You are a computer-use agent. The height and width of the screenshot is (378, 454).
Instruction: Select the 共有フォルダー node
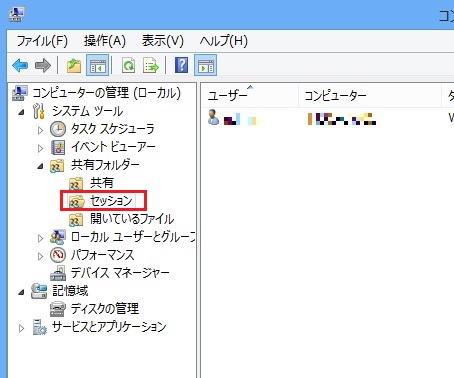tap(105, 165)
